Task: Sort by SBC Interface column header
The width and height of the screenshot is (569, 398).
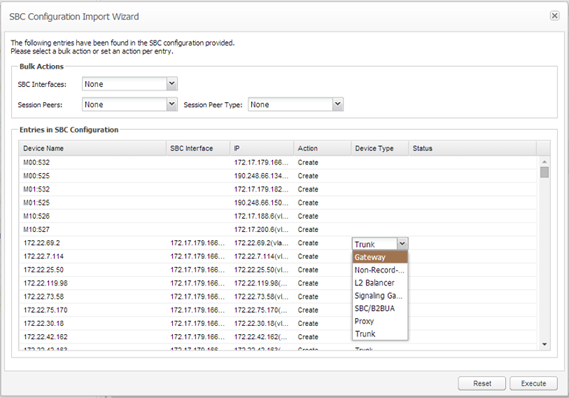Action: pyautogui.click(x=198, y=148)
